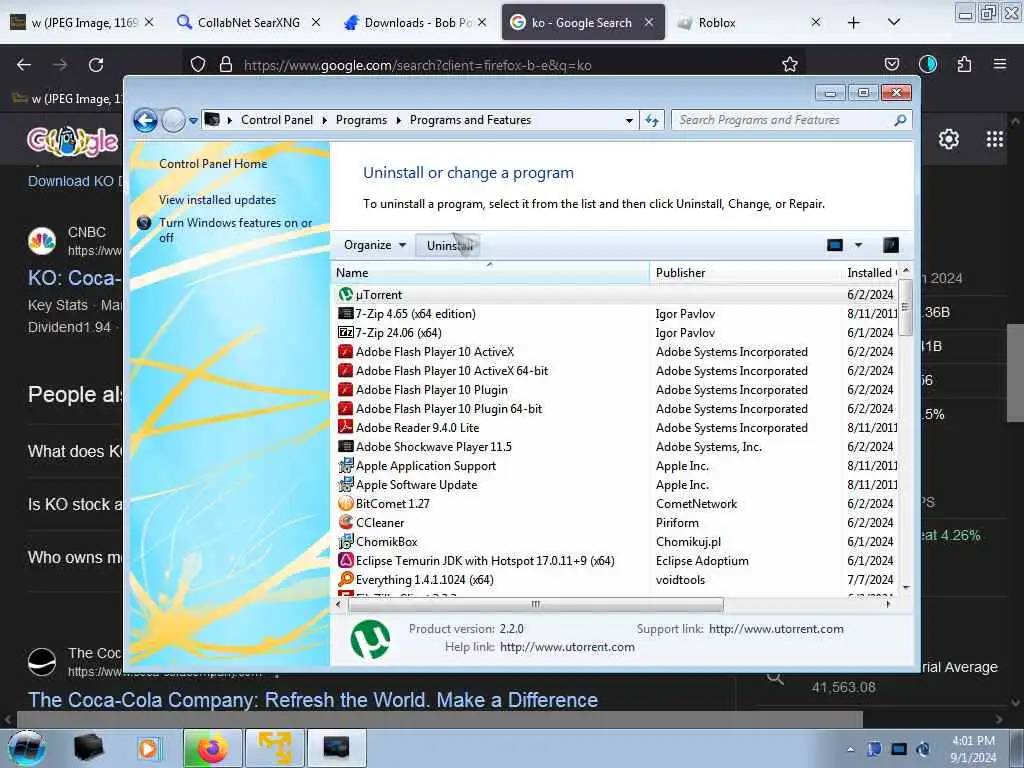Show hidden system tray icons
1024x768 pixels.
tap(850, 749)
